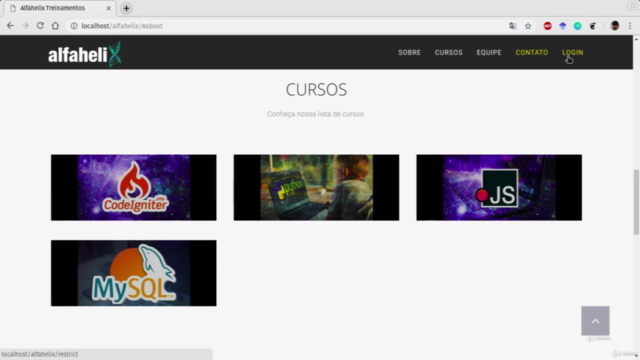Open the purple extension icon

pos(562,26)
